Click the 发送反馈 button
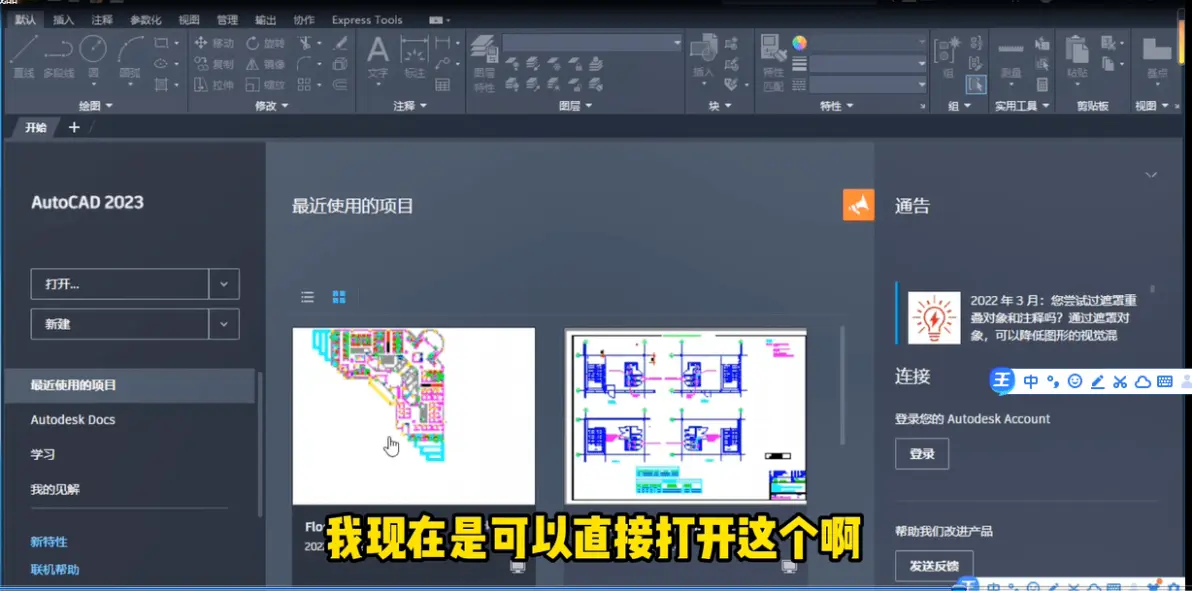The image size is (1192, 591). point(934,565)
